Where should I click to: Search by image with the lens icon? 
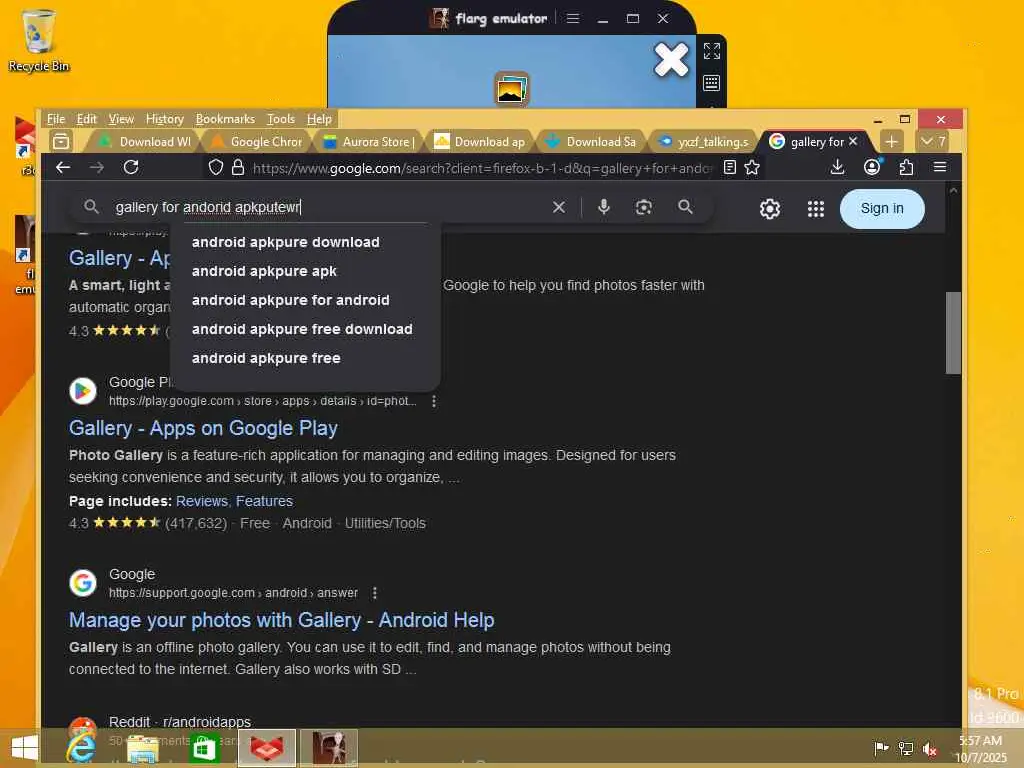[x=644, y=207]
